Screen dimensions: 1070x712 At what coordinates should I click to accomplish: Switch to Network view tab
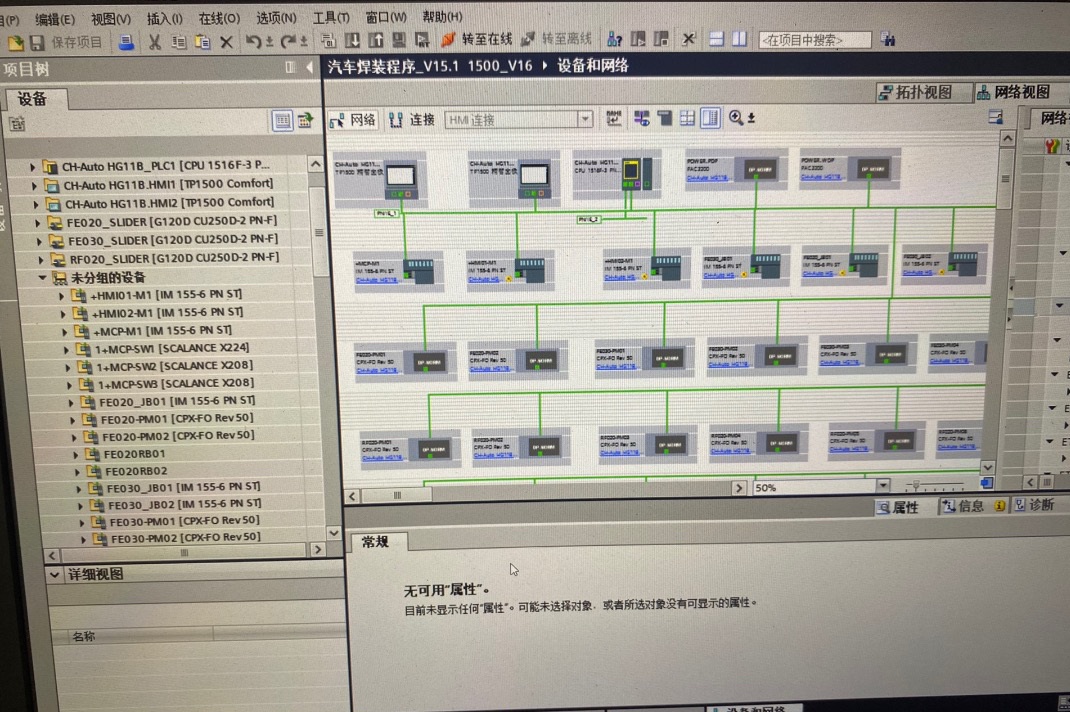click(1021, 92)
